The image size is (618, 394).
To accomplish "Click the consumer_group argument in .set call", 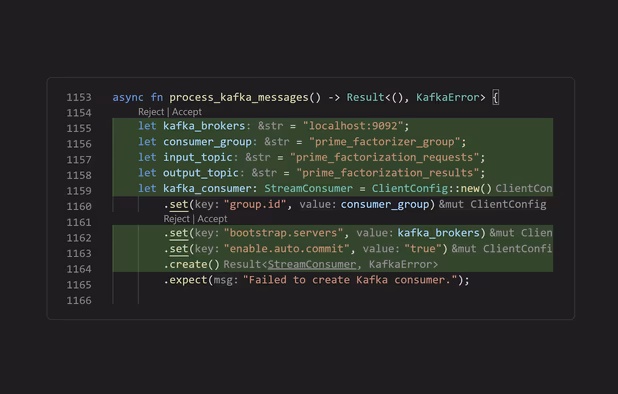I will click(385, 204).
